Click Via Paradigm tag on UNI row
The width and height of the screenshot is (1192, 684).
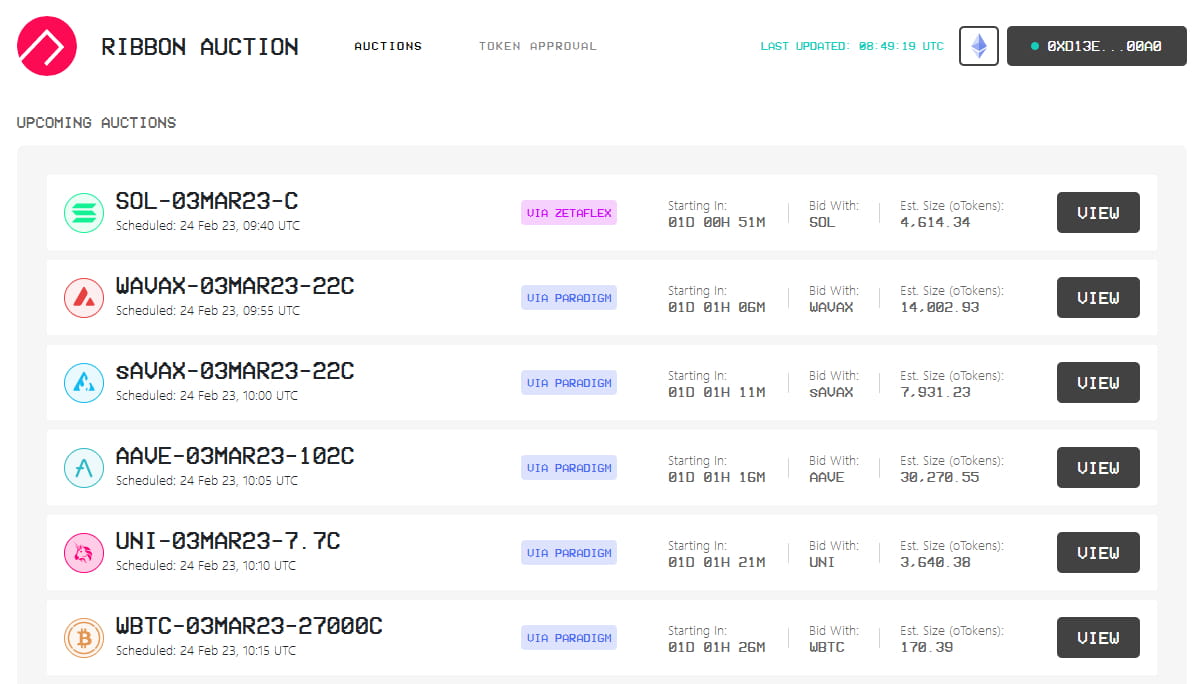[x=569, y=553]
